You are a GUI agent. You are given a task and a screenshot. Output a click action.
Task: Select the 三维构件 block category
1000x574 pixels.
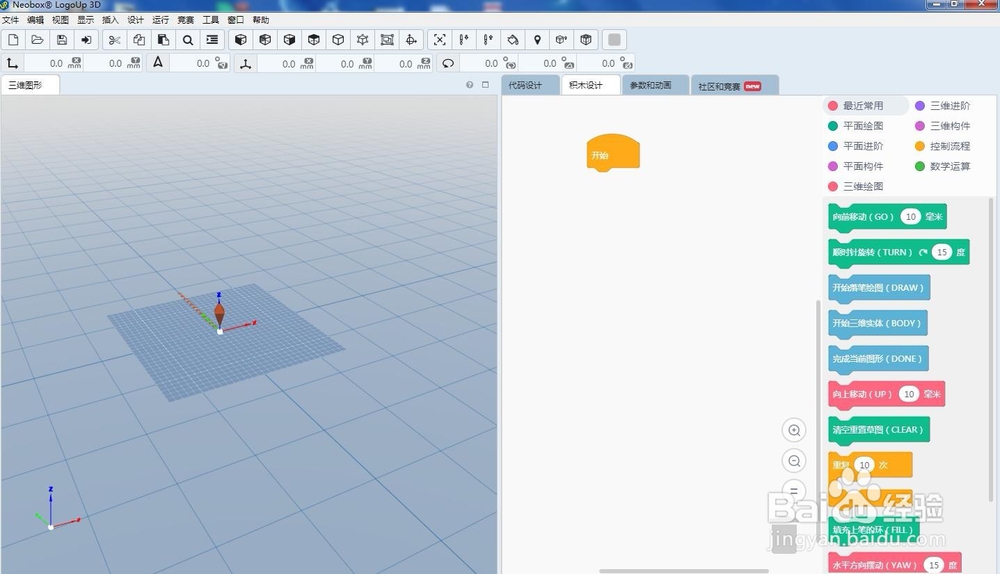943,126
